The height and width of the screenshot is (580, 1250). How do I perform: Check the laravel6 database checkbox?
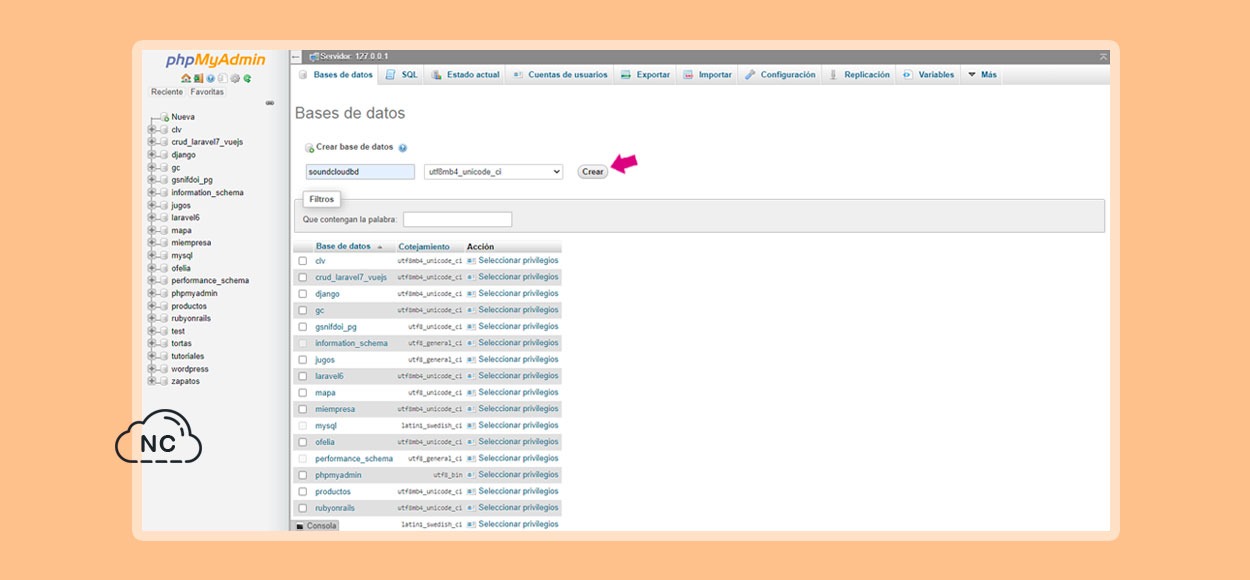(302, 377)
